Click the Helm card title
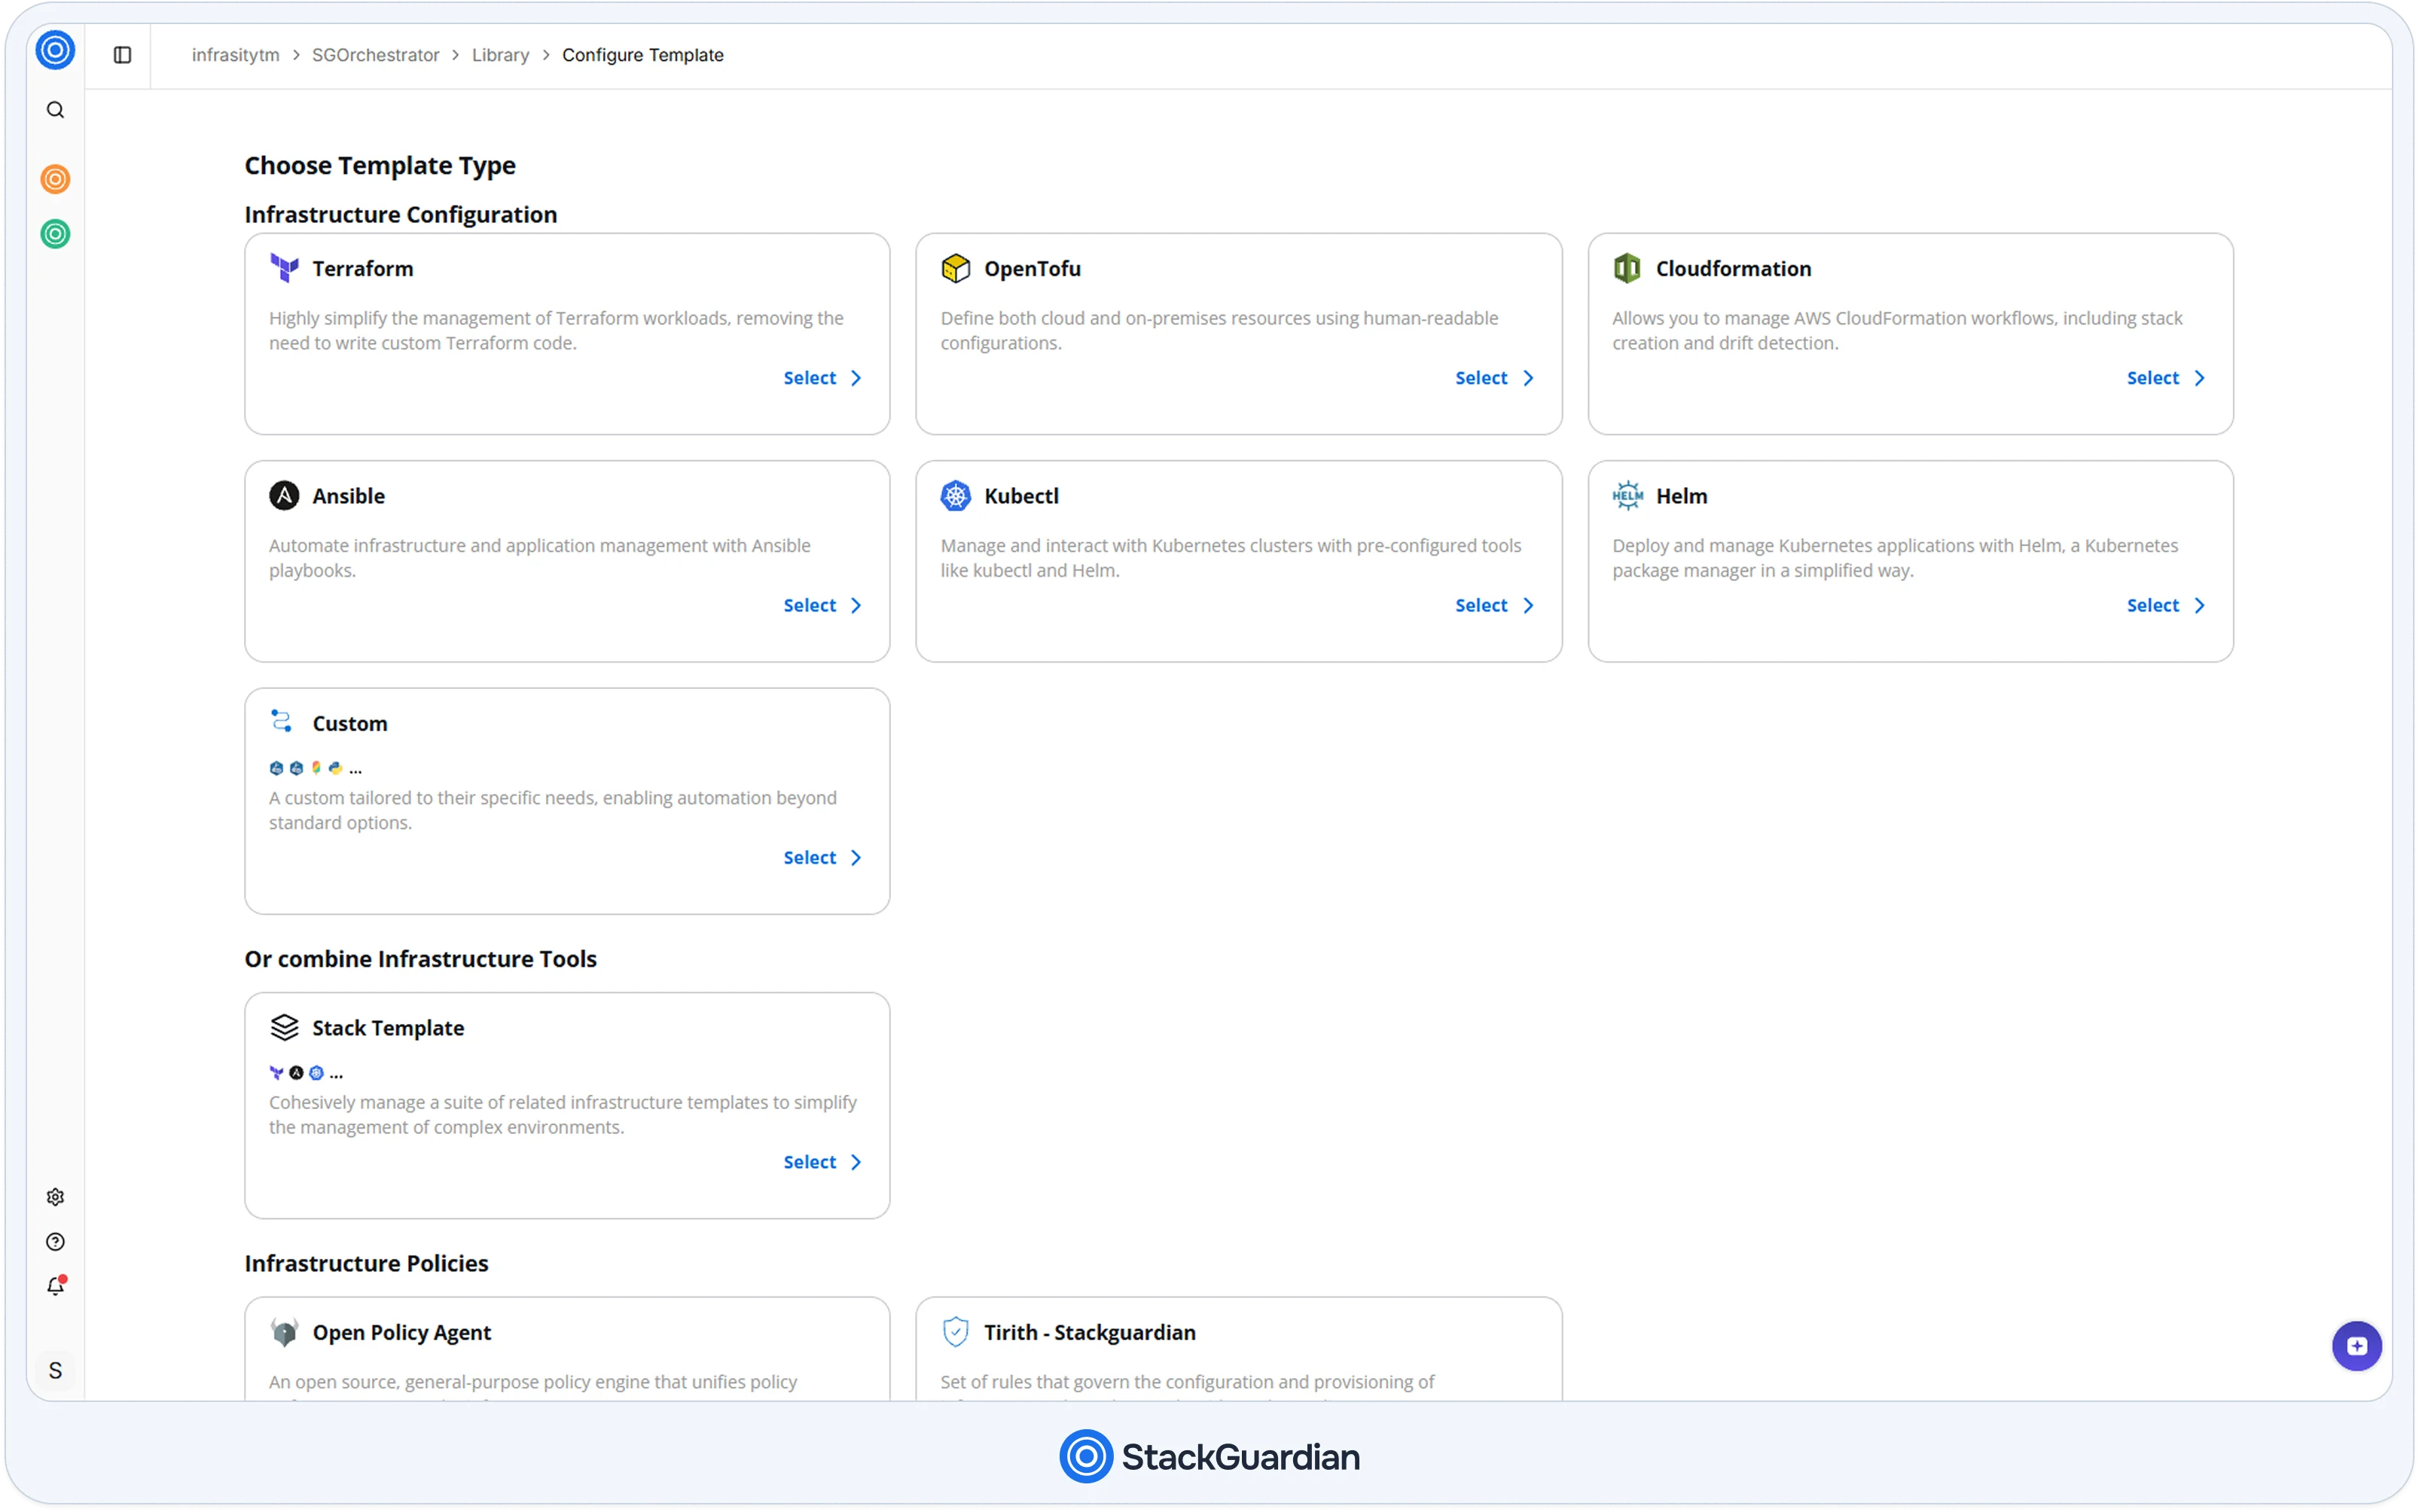Viewport: 2419px width, 1512px height. coord(1681,496)
